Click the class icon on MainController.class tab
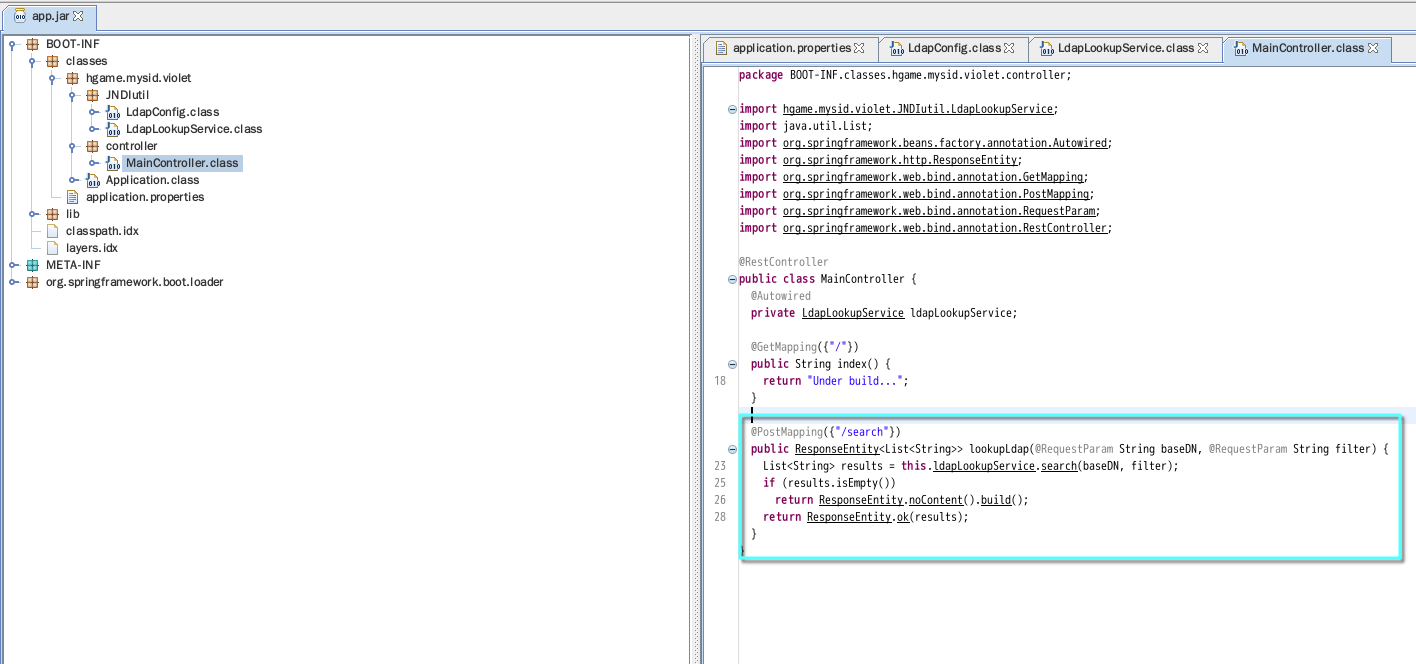The width and height of the screenshot is (1416, 664). pyautogui.click(x=1240, y=48)
